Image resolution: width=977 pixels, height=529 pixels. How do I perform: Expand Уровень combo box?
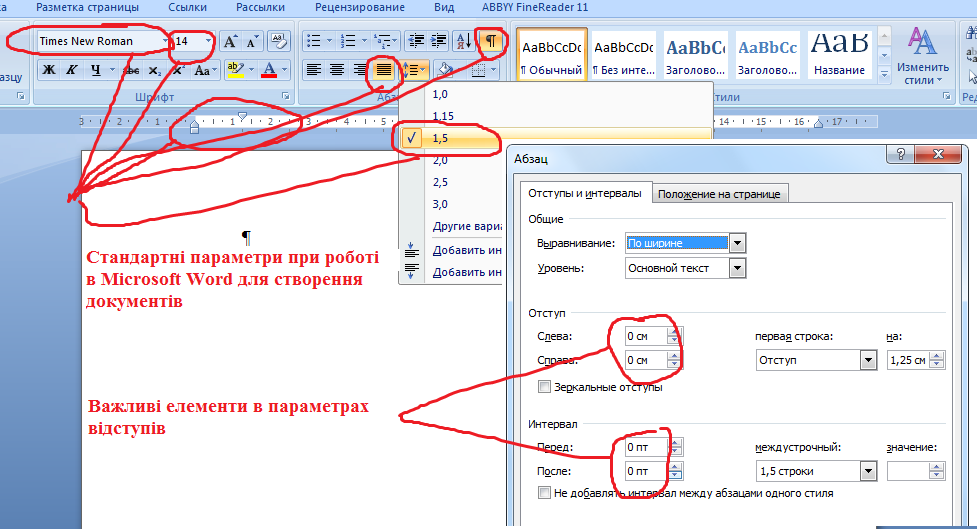(737, 269)
